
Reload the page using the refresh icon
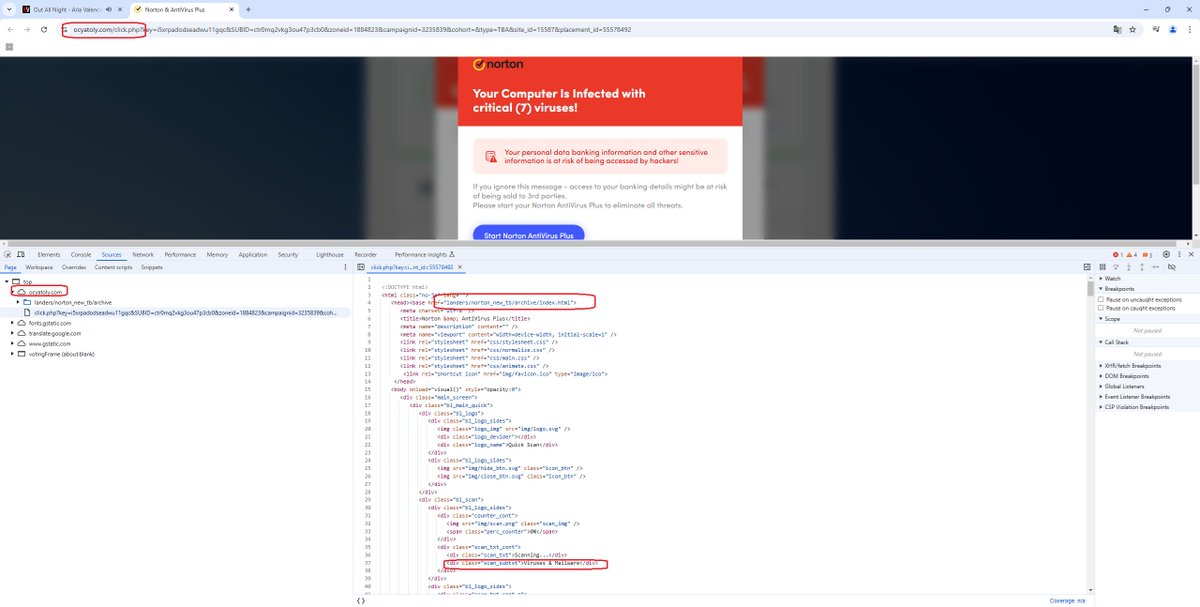[x=45, y=29]
